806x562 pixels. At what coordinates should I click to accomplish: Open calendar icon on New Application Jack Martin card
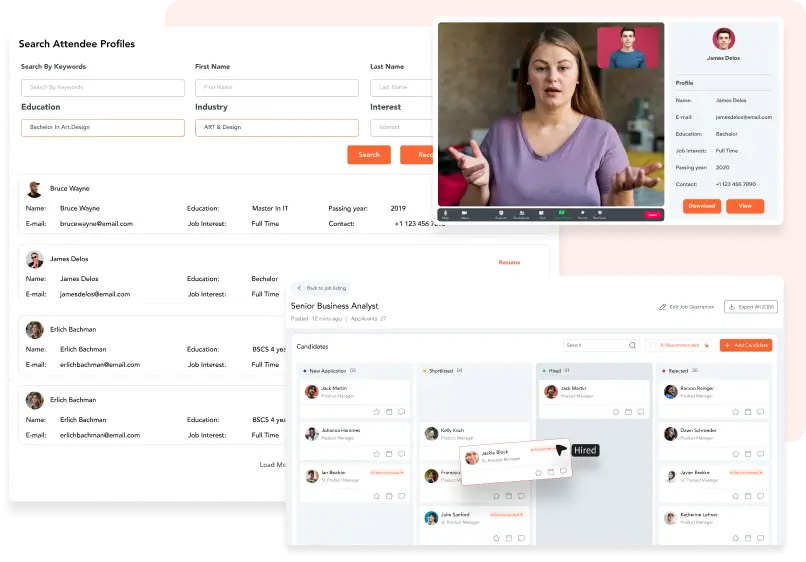[389, 412]
